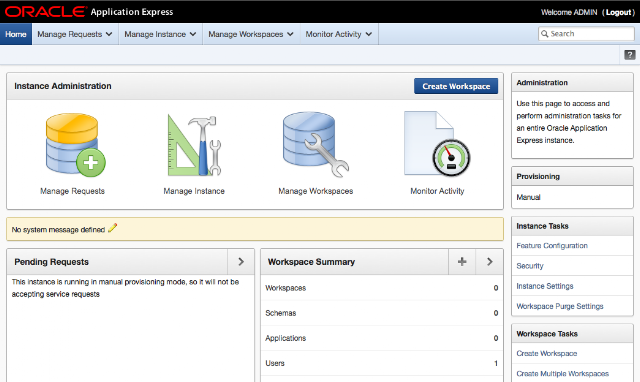Open the Manage Workspaces wrench icon
This screenshot has height=382, width=640.
(316, 144)
